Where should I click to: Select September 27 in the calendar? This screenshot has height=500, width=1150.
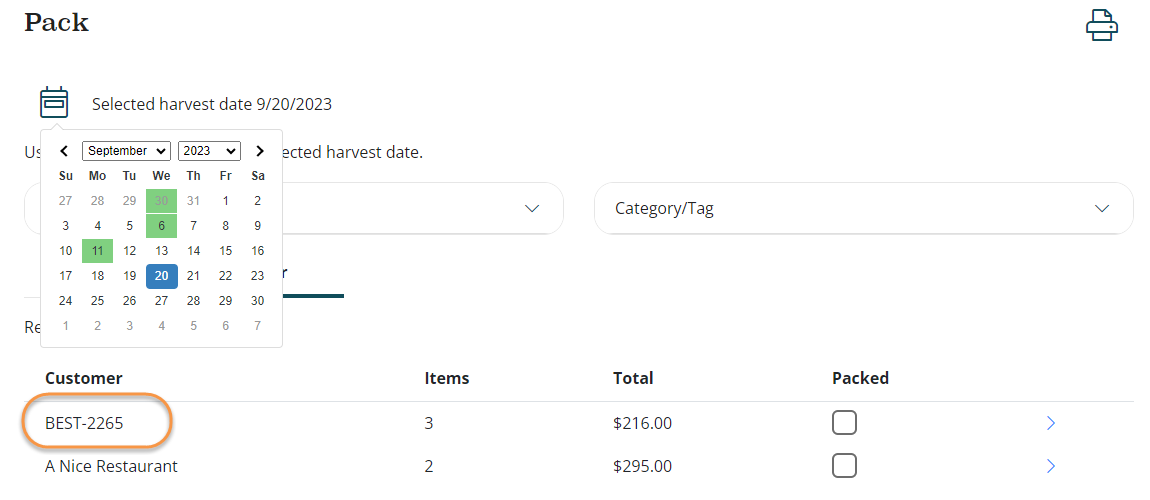[161, 301]
